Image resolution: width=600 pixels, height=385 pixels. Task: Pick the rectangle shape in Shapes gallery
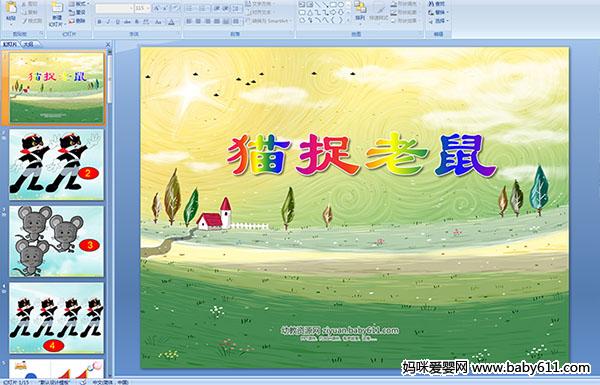(333, 5)
